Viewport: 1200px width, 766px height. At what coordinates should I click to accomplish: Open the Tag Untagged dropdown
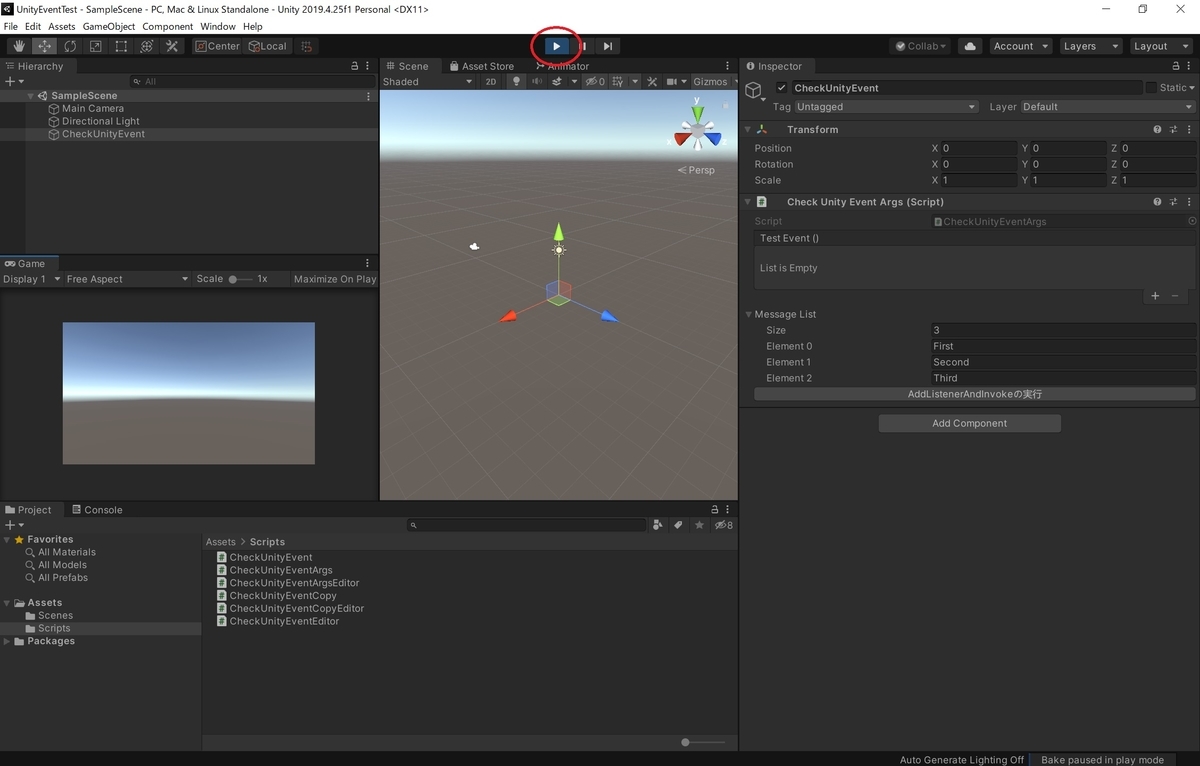click(887, 107)
